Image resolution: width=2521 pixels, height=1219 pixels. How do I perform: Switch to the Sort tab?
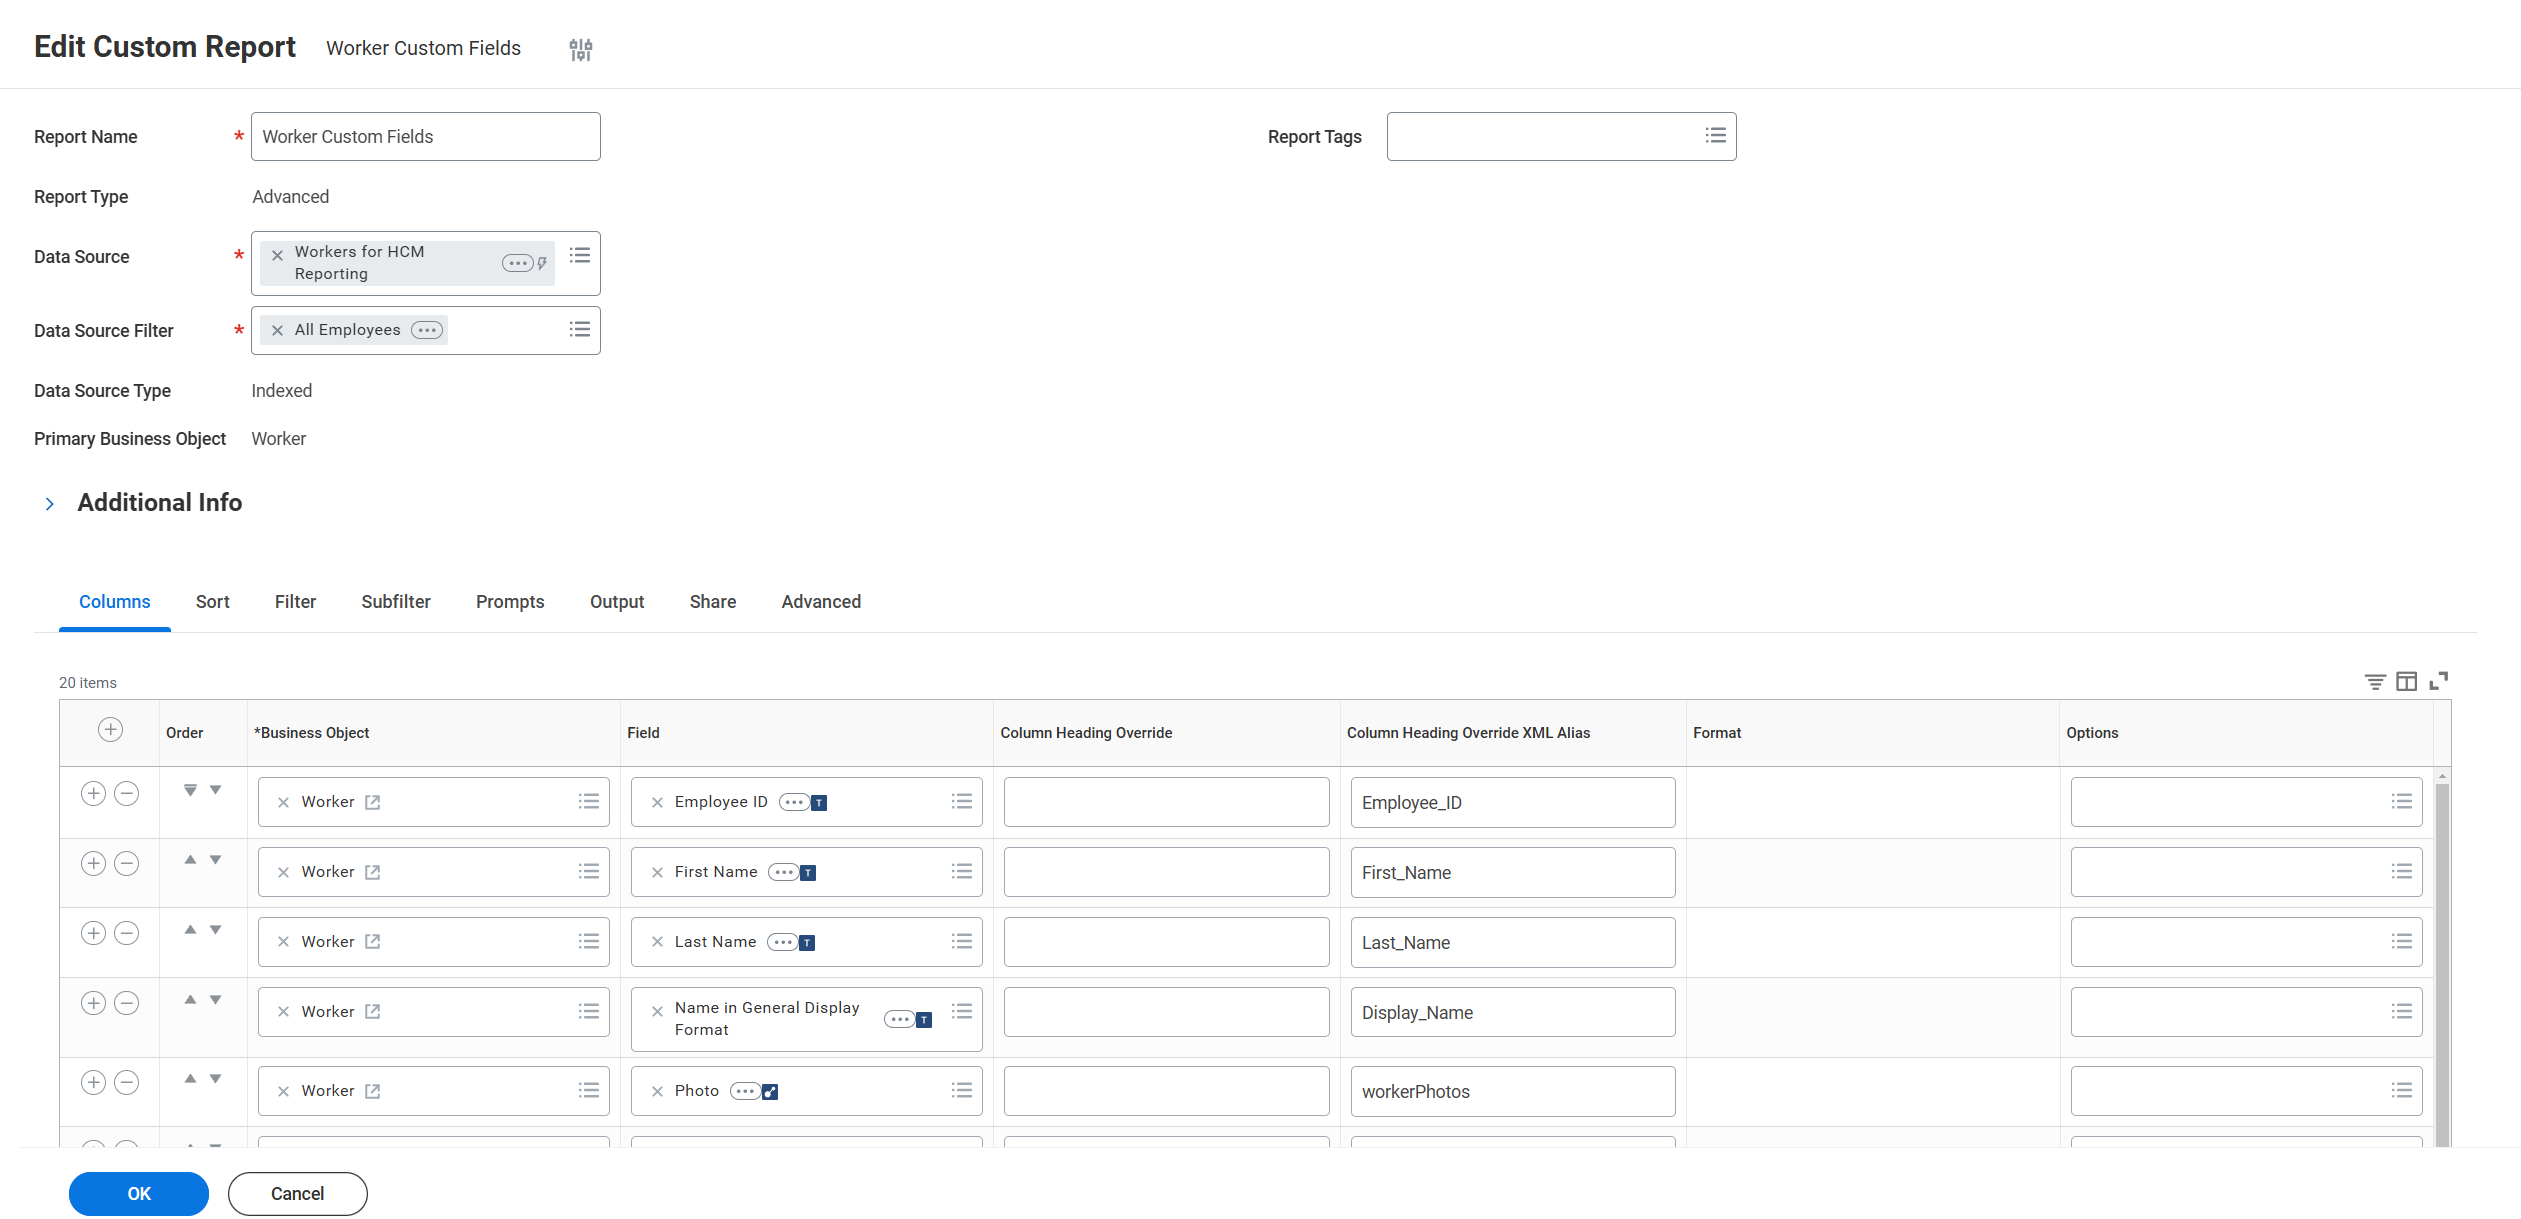click(x=212, y=602)
